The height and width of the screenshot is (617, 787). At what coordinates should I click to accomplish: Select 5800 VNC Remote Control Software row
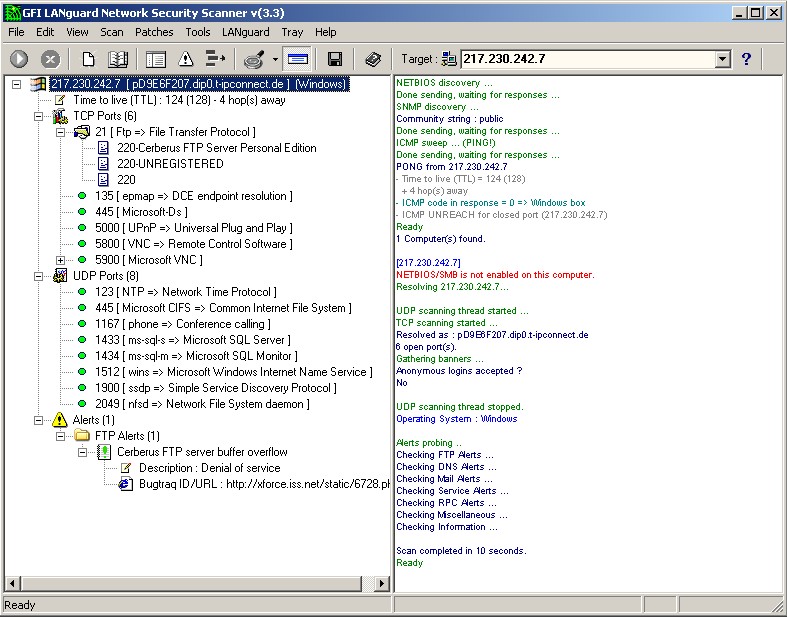(x=194, y=244)
